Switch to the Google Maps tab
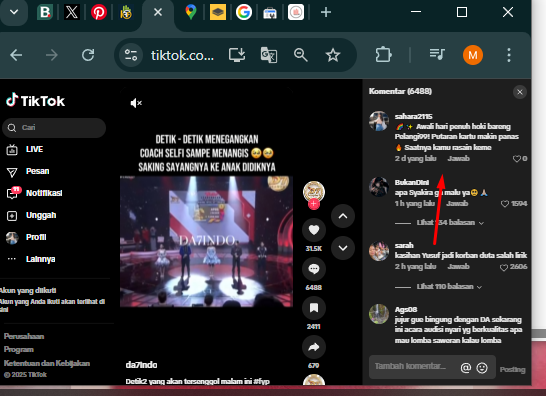This screenshot has height=396, width=546. coord(191,12)
